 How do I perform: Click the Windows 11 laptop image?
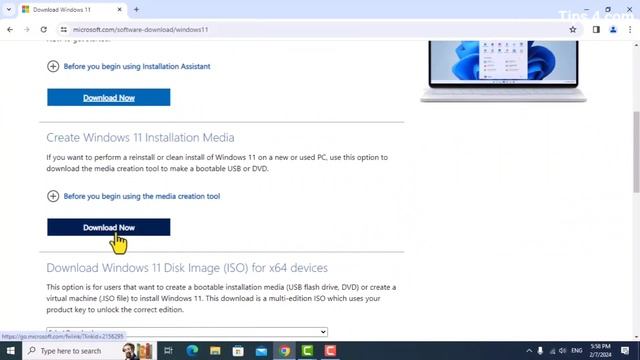click(x=503, y=70)
